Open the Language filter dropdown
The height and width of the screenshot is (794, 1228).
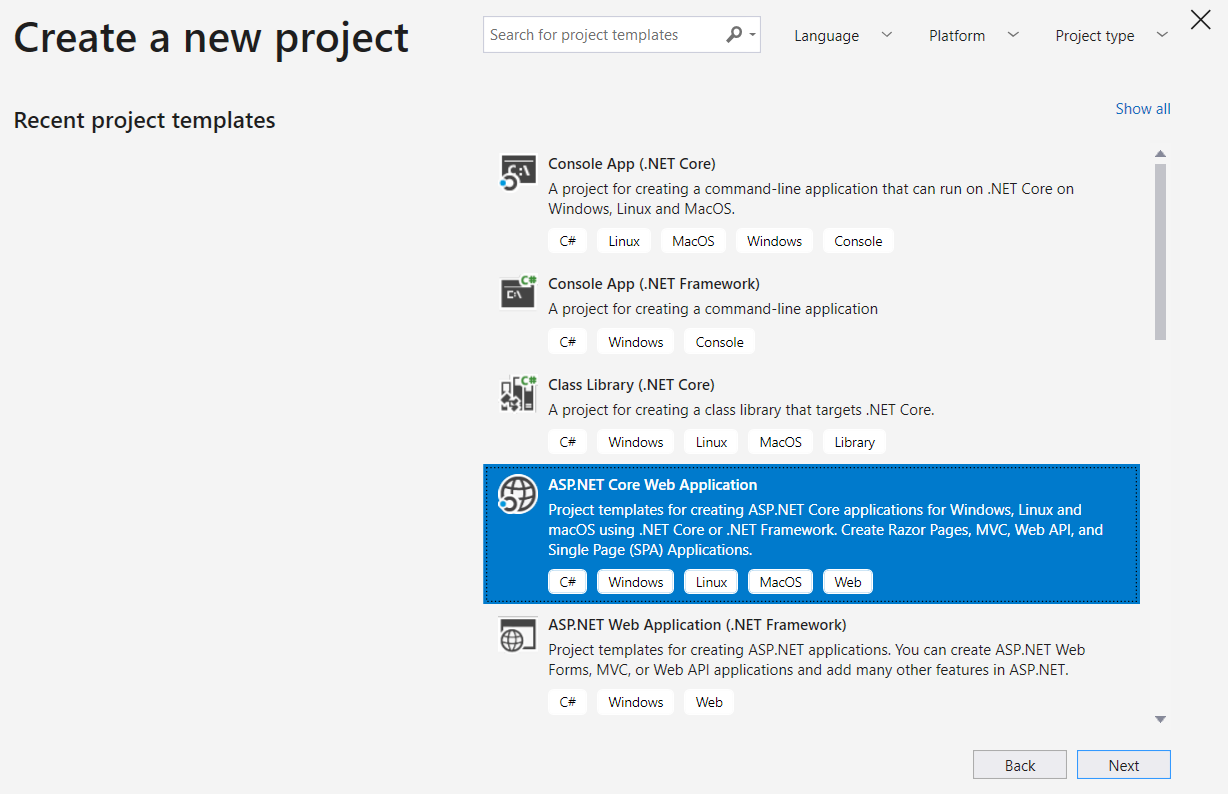click(x=842, y=36)
